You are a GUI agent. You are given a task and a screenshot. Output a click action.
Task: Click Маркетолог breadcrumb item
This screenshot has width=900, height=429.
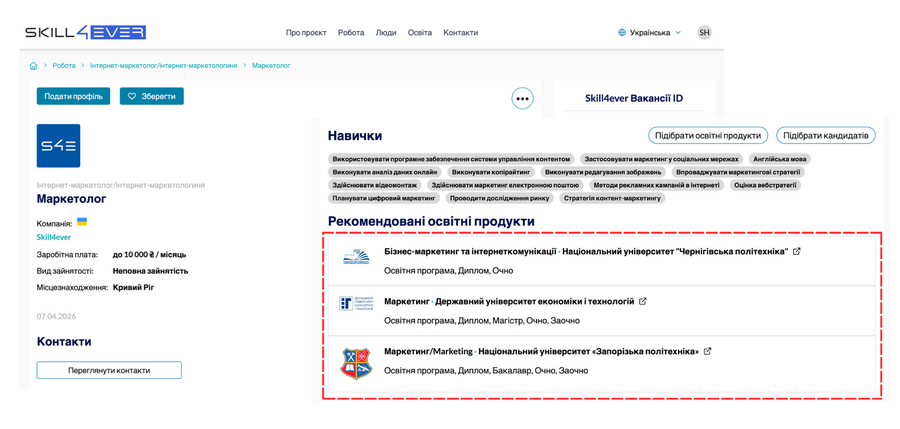coord(271,65)
